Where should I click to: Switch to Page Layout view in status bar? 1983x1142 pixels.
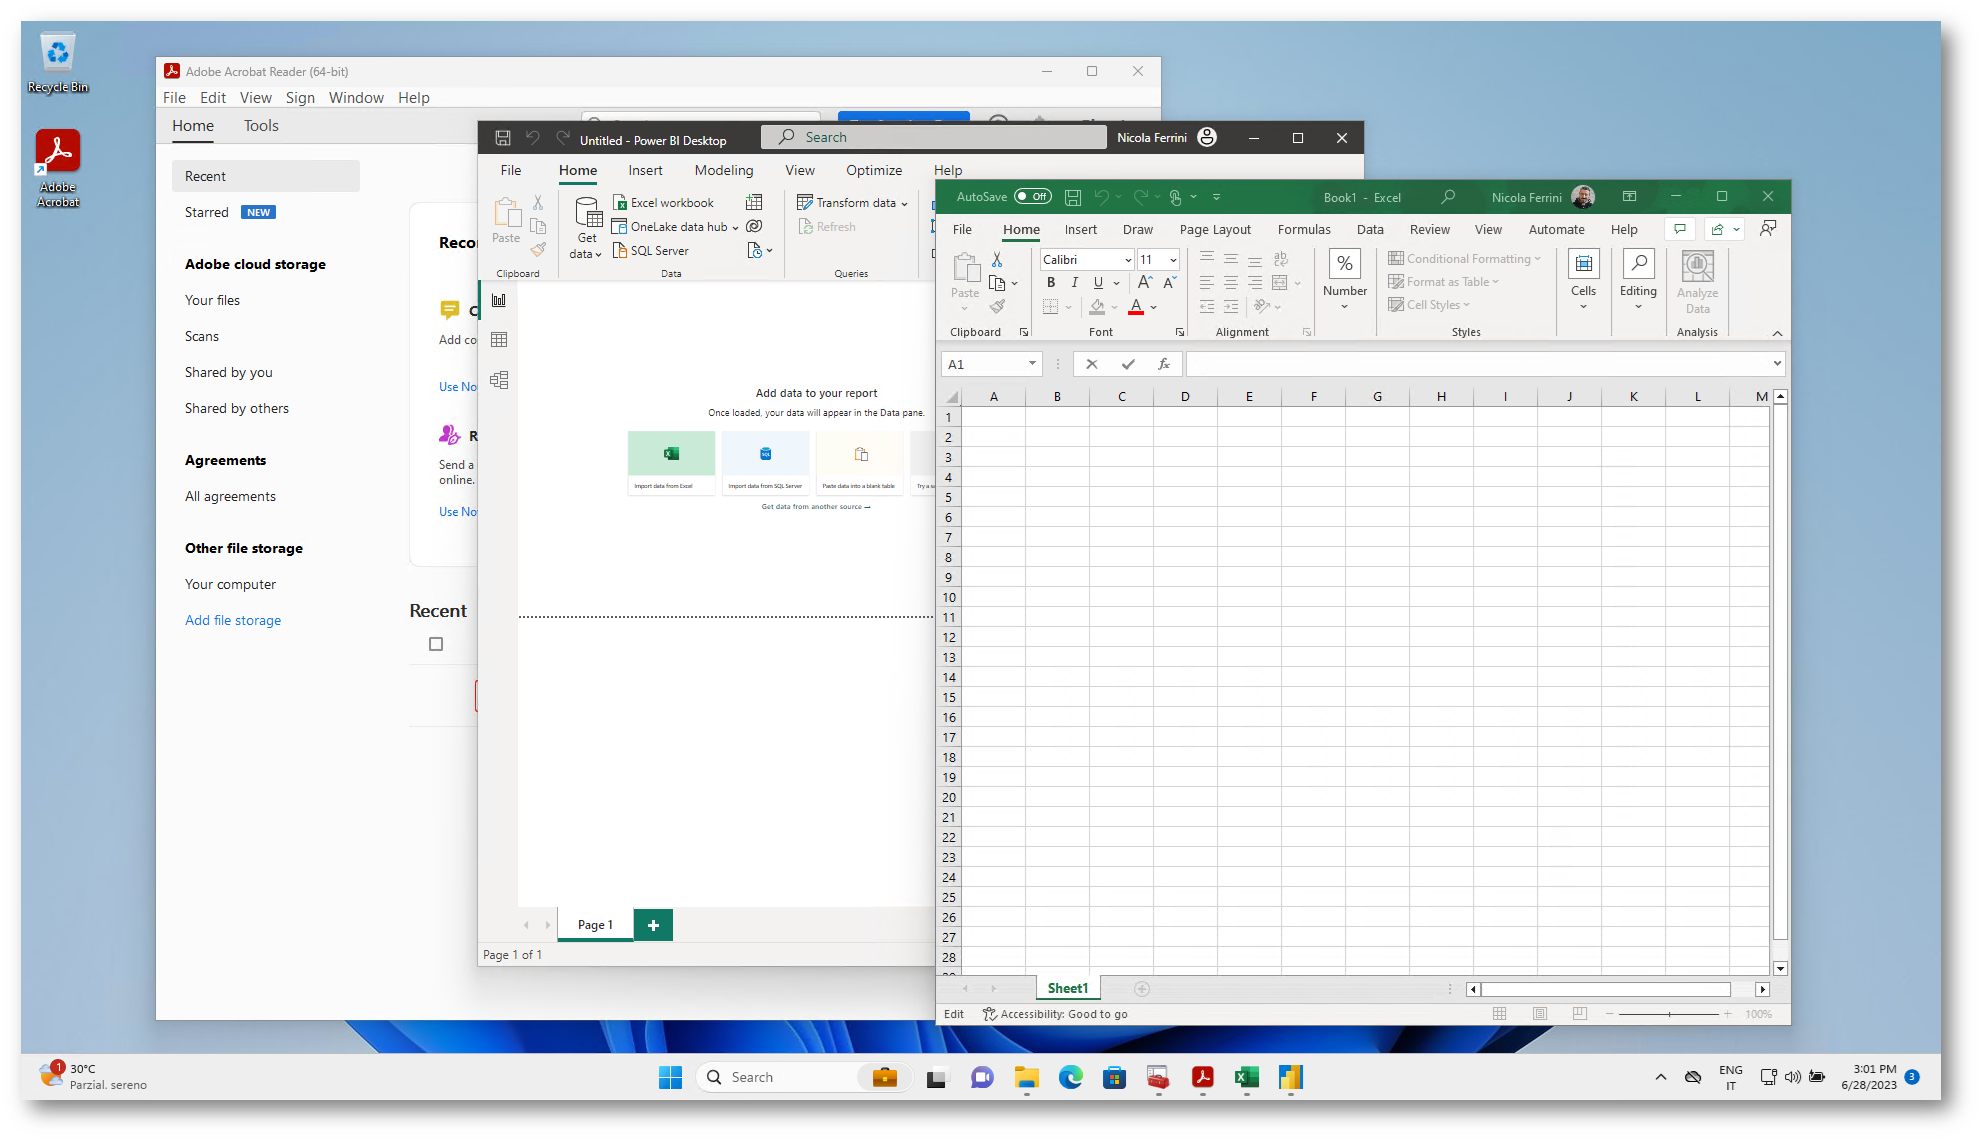coord(1540,1014)
